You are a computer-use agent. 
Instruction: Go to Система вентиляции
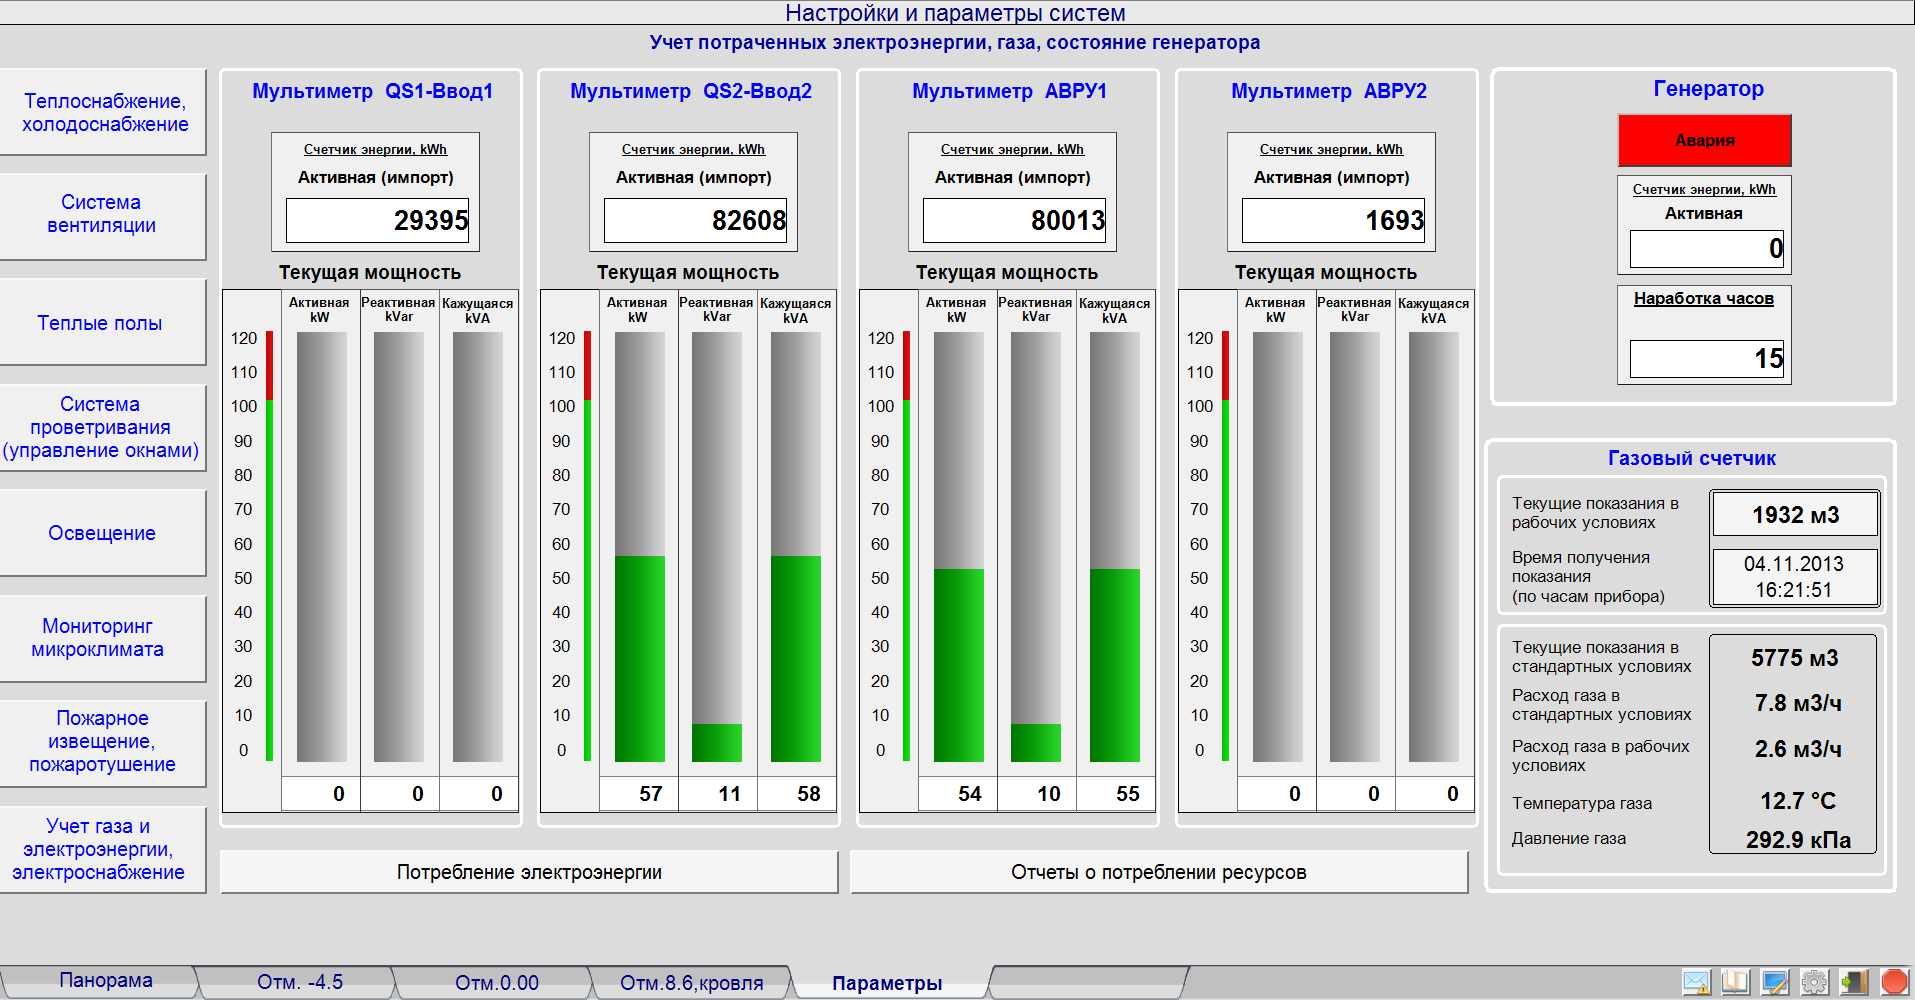click(102, 214)
